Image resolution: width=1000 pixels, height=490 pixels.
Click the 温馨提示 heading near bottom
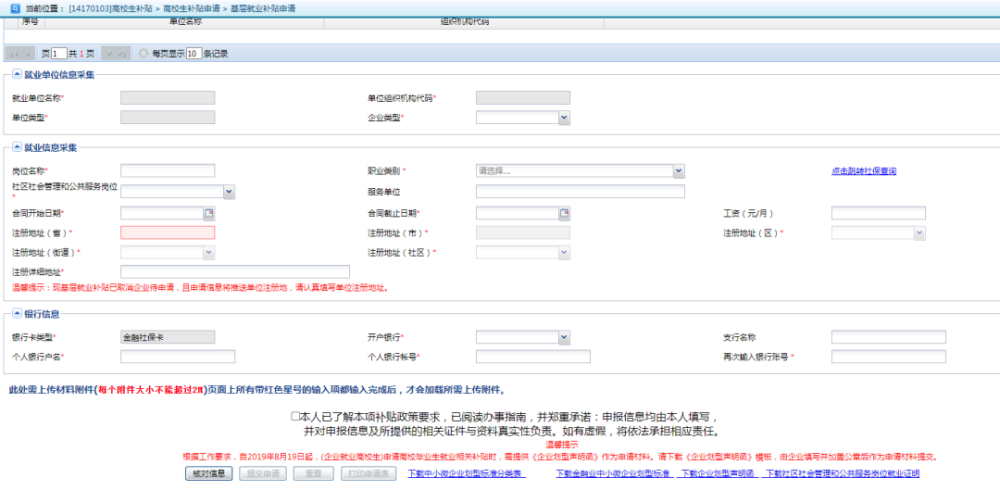point(562,444)
